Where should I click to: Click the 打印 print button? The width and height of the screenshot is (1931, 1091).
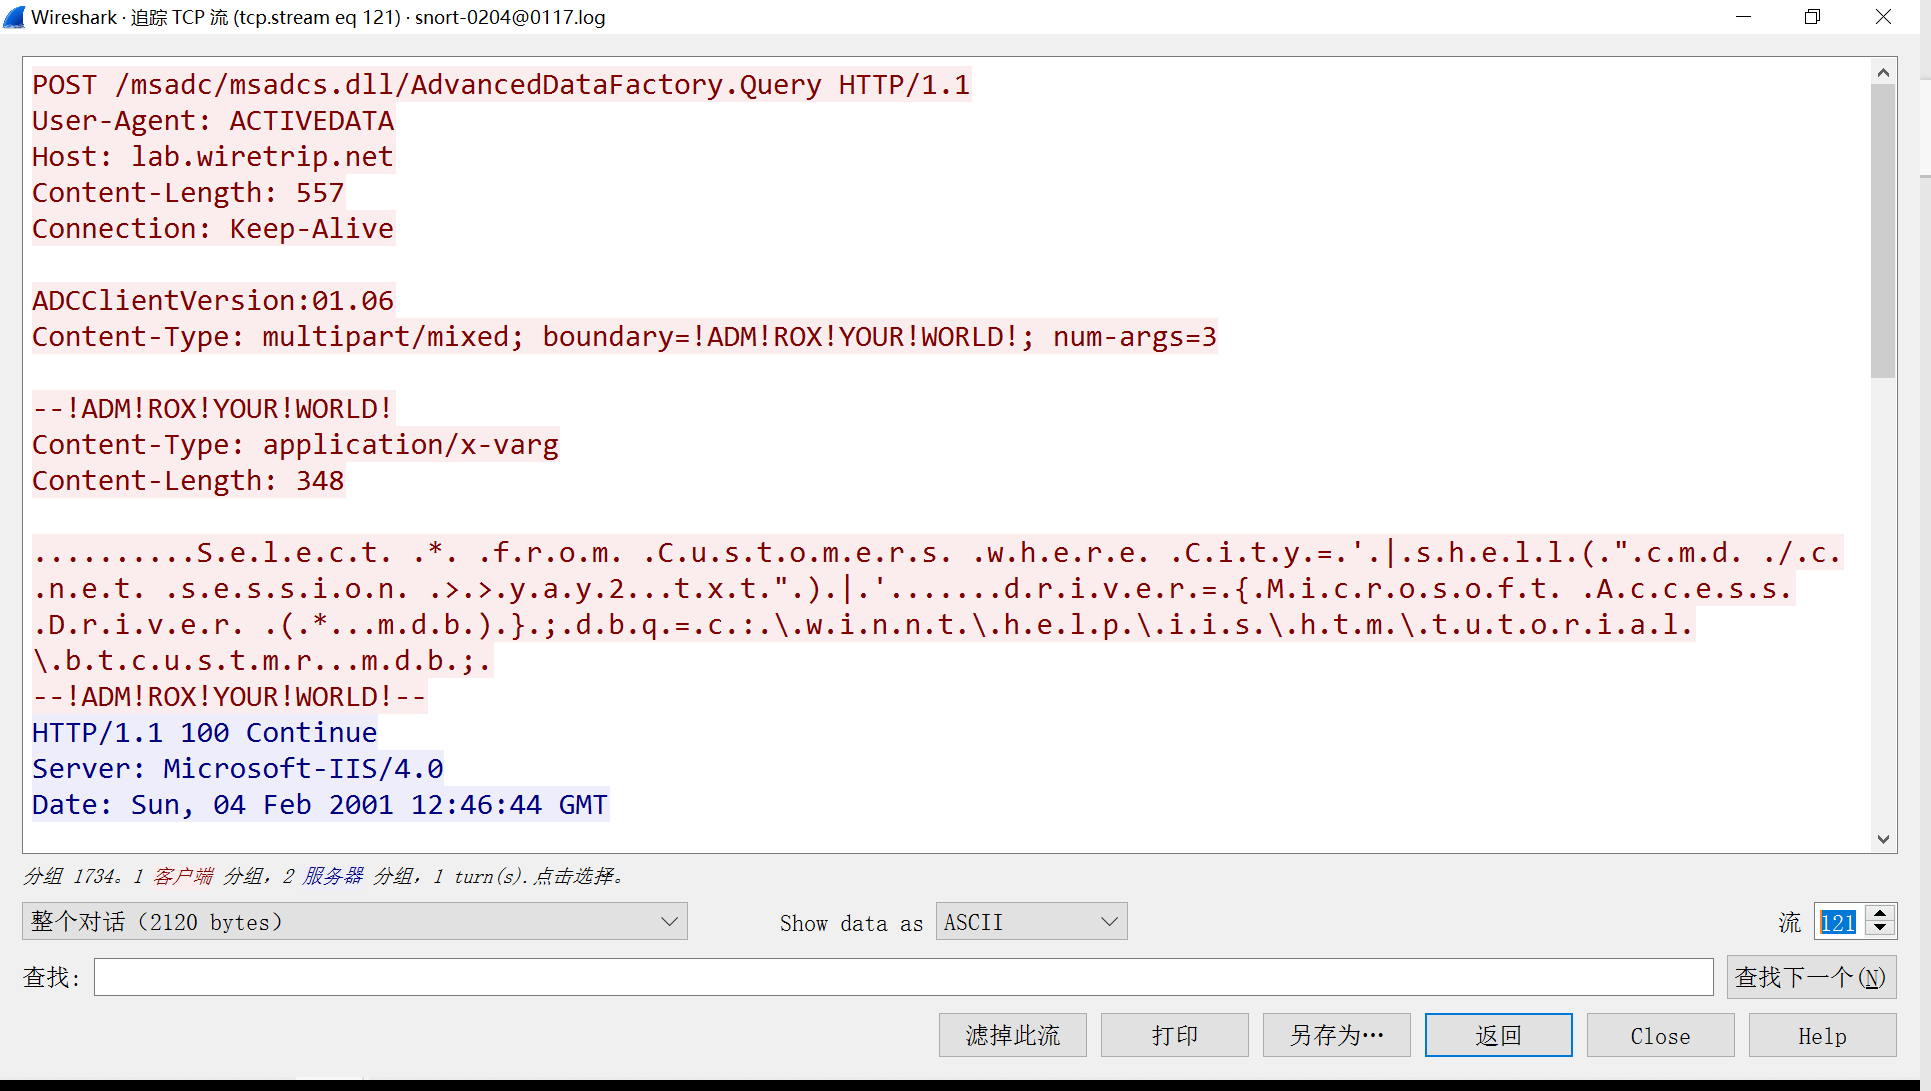pos(1175,1035)
